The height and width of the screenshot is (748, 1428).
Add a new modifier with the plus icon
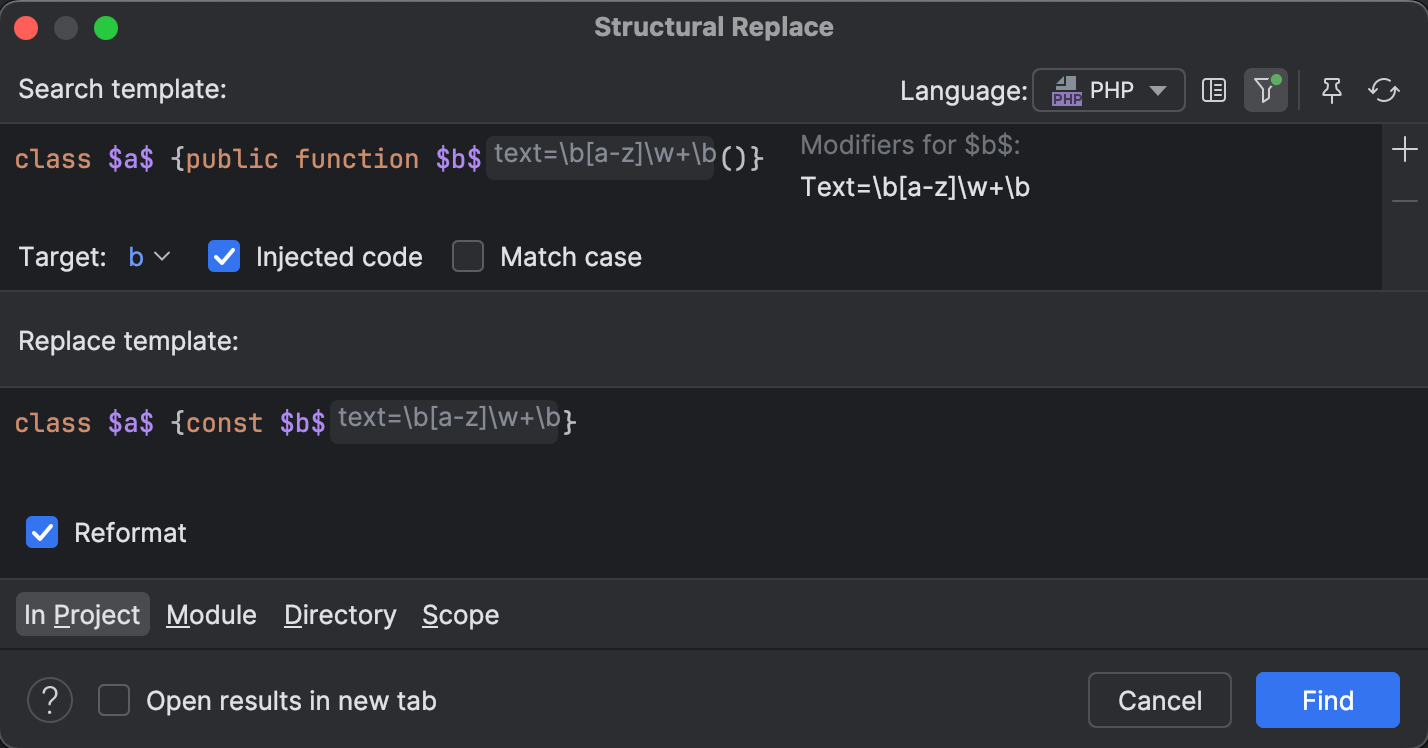coord(1404,148)
